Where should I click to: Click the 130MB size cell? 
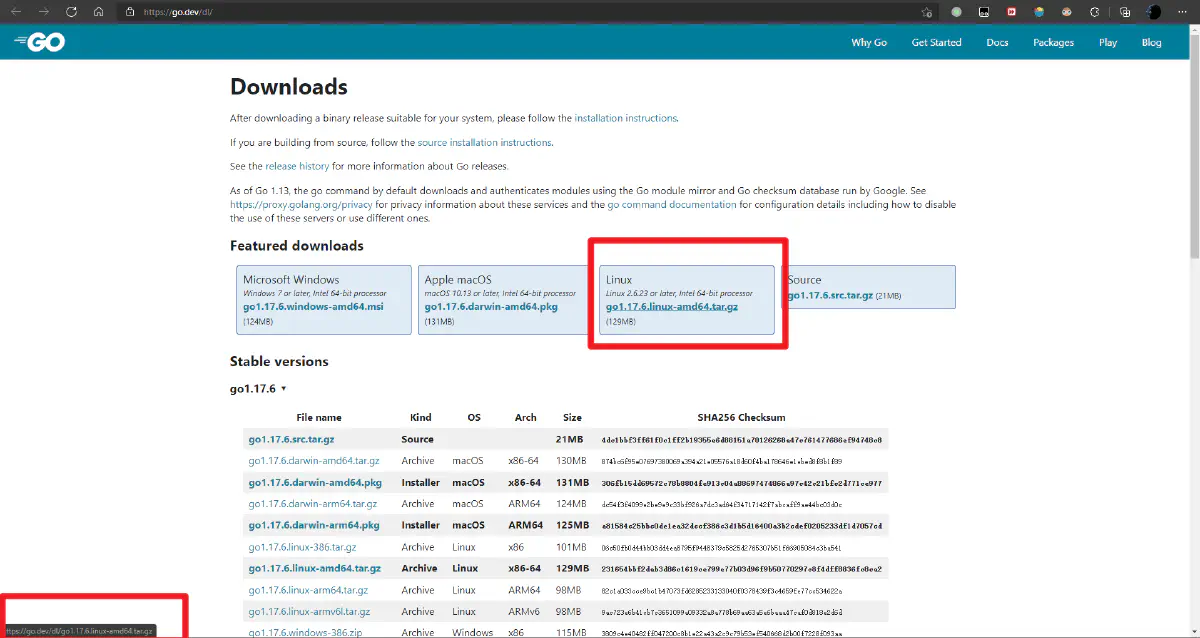pos(572,461)
